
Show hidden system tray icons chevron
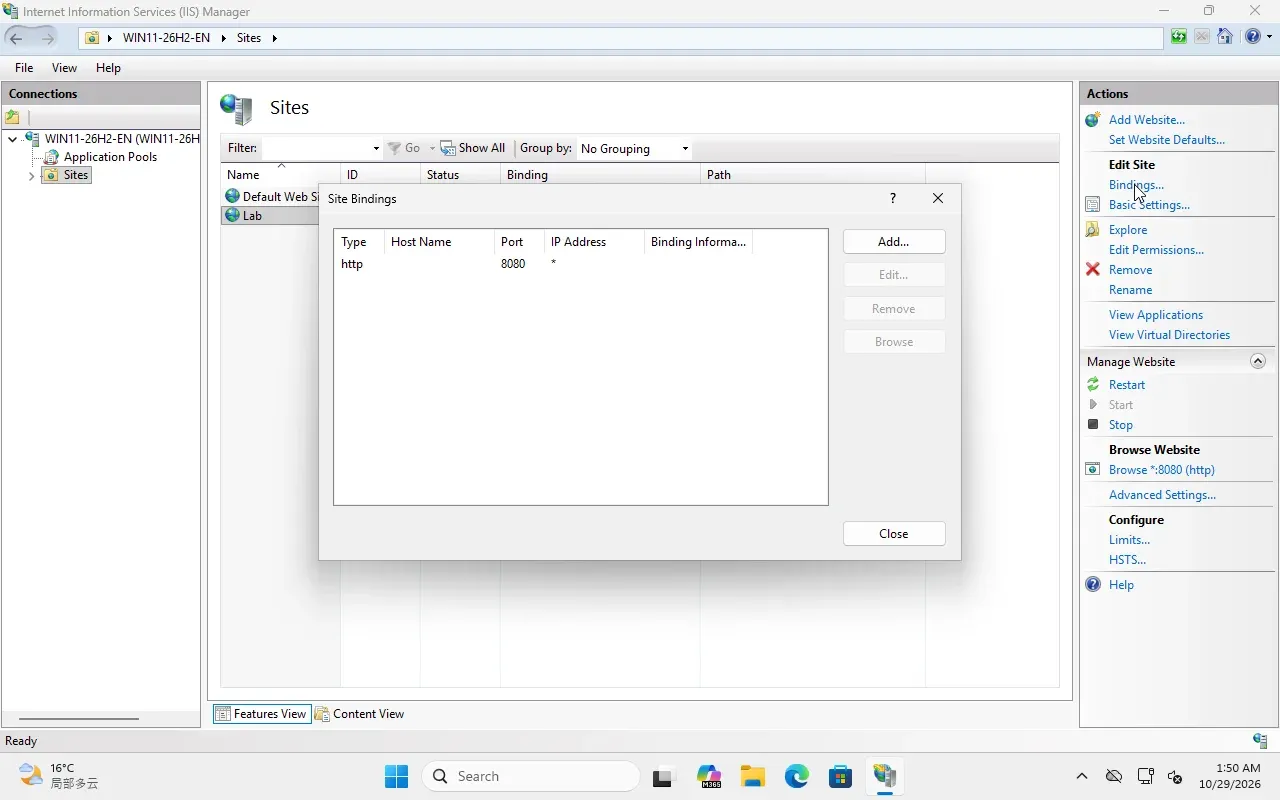1081,776
